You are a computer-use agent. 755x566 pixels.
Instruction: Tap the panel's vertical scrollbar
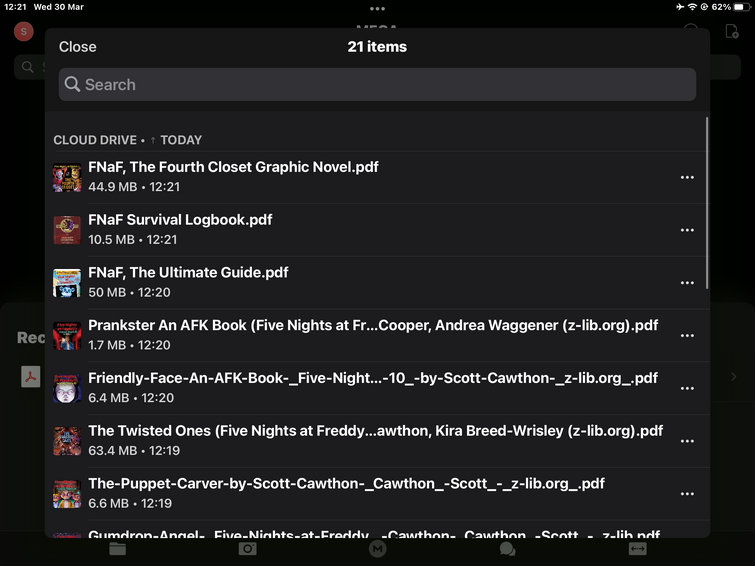707,203
